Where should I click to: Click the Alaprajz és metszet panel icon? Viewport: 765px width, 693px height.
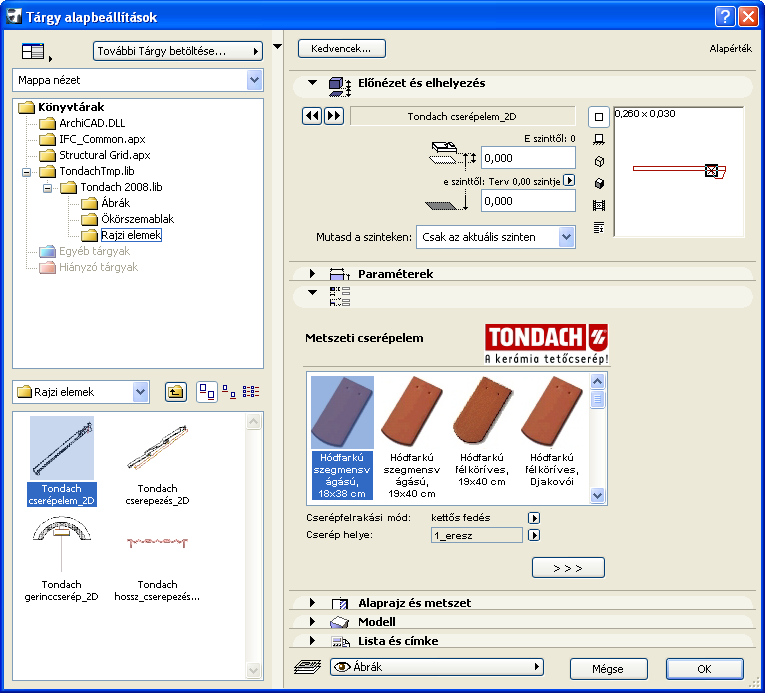(x=340, y=603)
